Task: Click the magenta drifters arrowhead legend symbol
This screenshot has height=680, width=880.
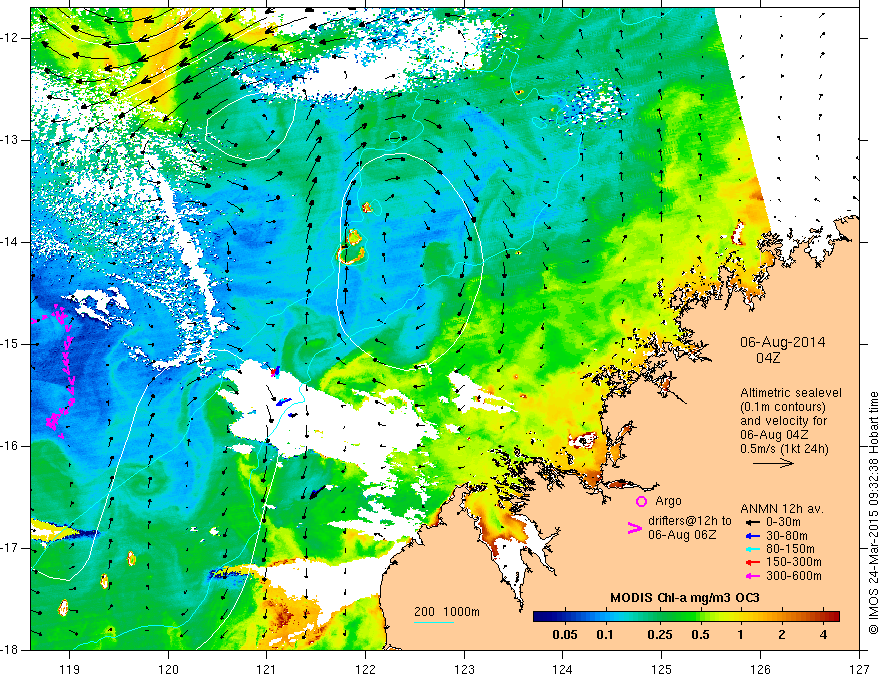Action: 634,528
